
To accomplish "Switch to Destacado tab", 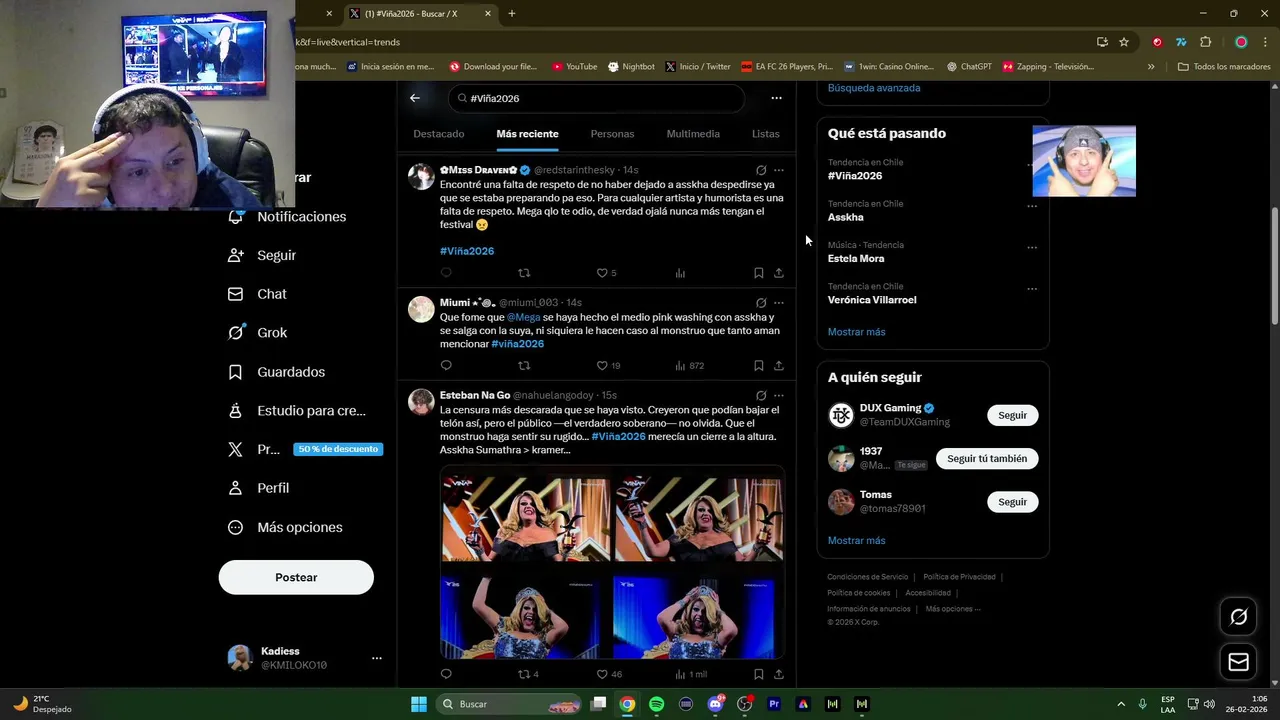I will pyautogui.click(x=439, y=134).
